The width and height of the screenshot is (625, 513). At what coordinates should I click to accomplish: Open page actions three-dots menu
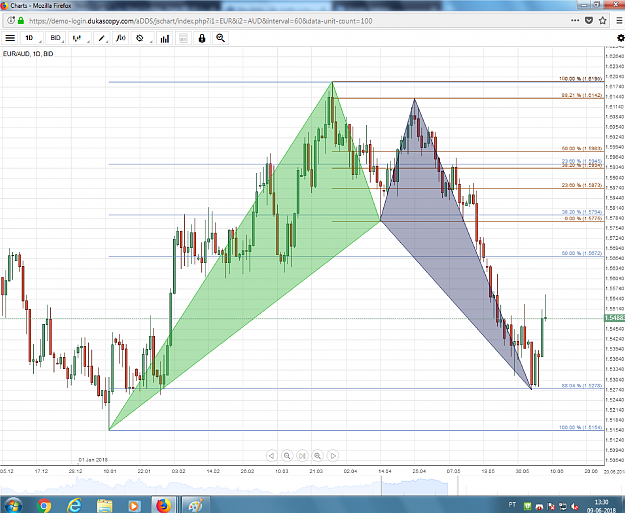(575, 20)
